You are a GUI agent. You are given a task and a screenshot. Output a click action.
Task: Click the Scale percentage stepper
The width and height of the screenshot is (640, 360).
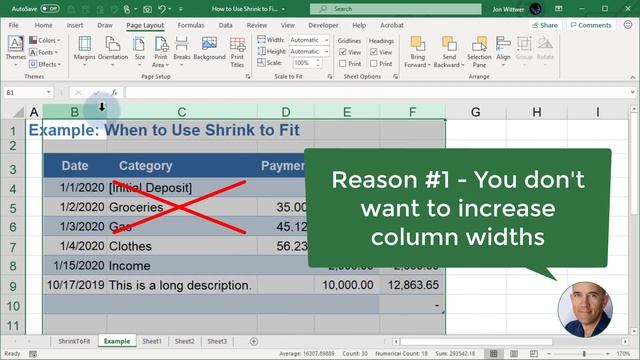click(318, 63)
